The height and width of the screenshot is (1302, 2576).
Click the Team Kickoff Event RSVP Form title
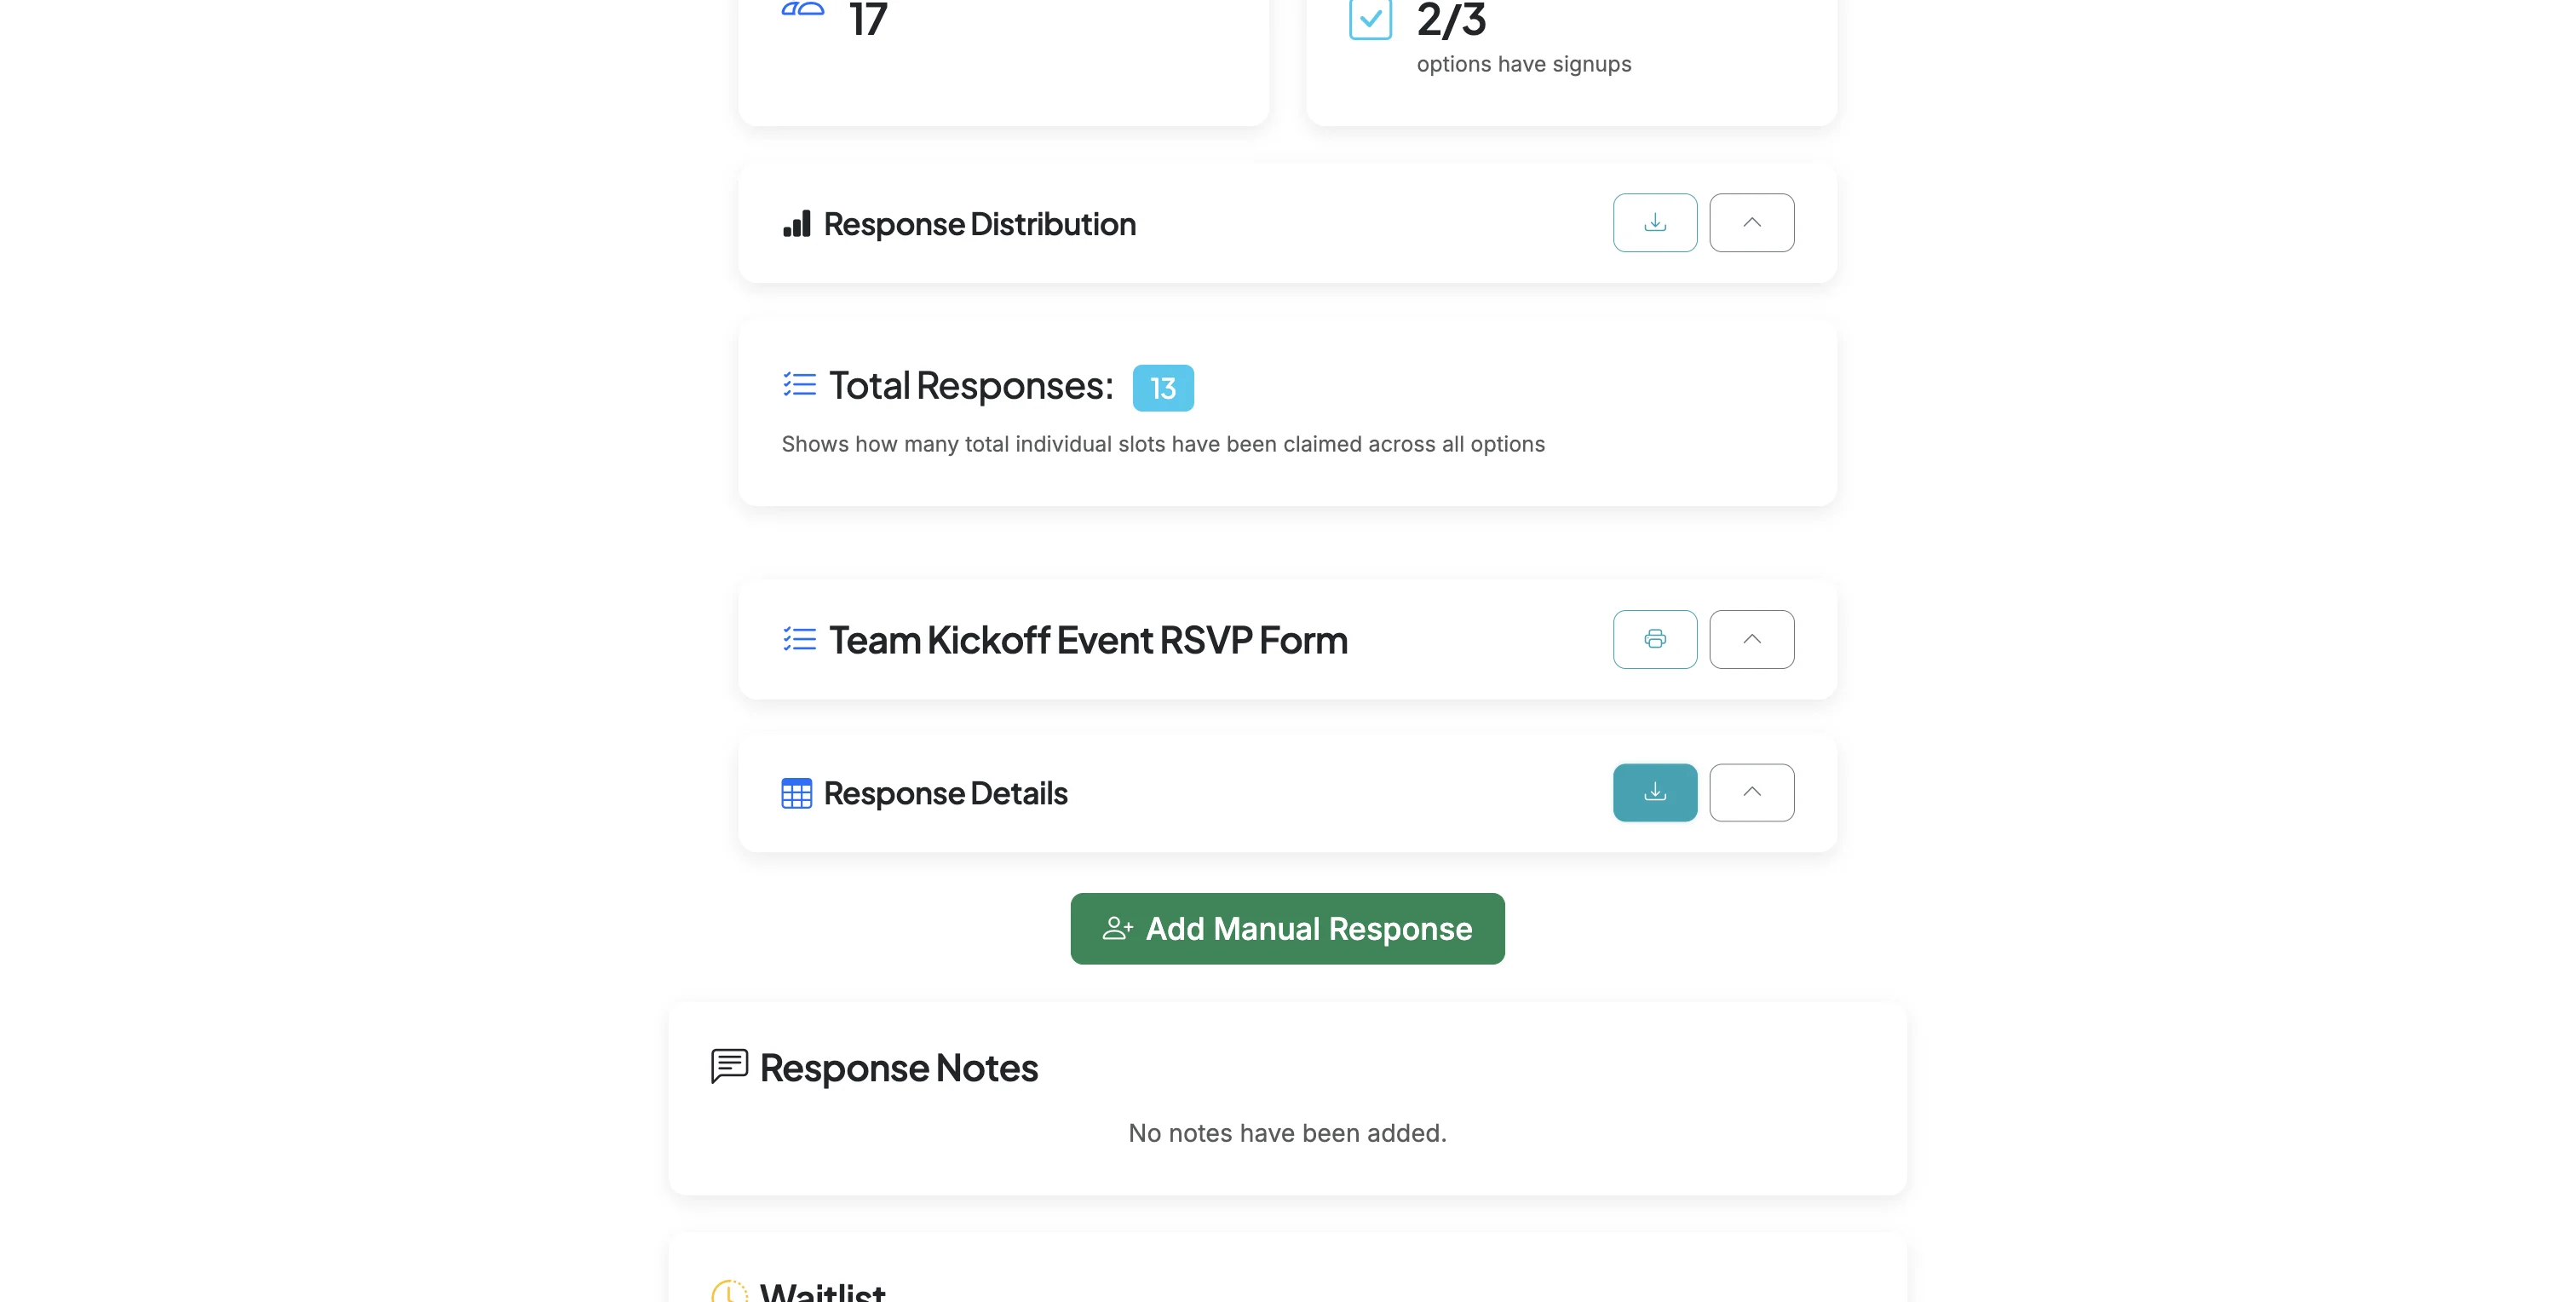(1088, 640)
